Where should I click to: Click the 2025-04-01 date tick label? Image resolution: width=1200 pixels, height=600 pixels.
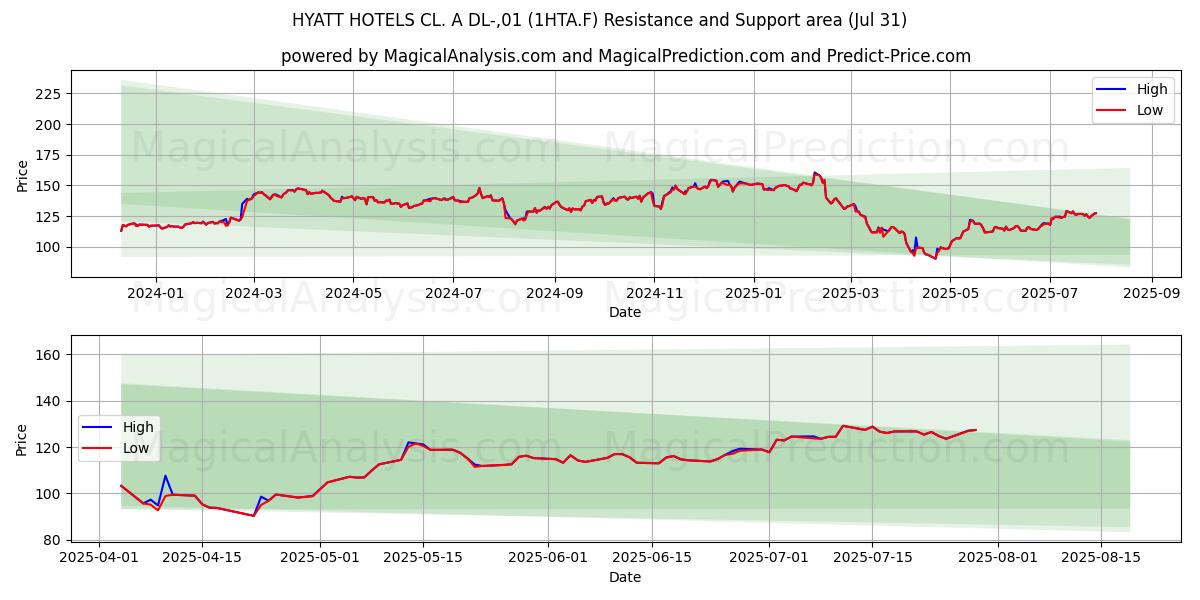pyautogui.click(x=99, y=558)
